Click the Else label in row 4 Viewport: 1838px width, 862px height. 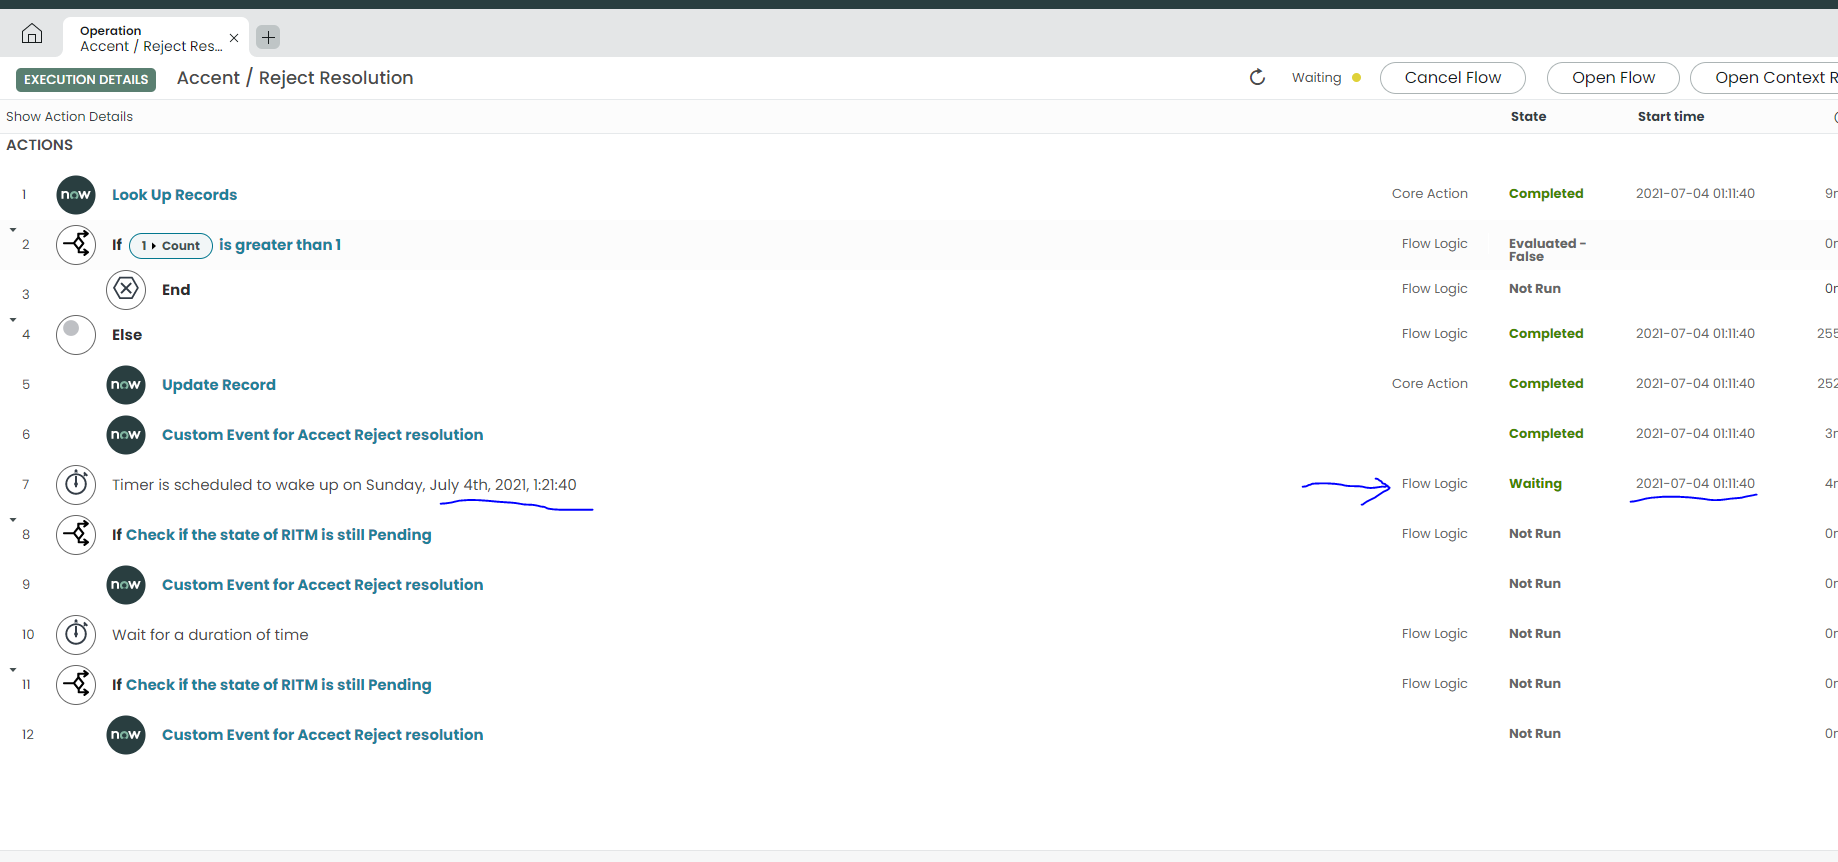(x=127, y=335)
